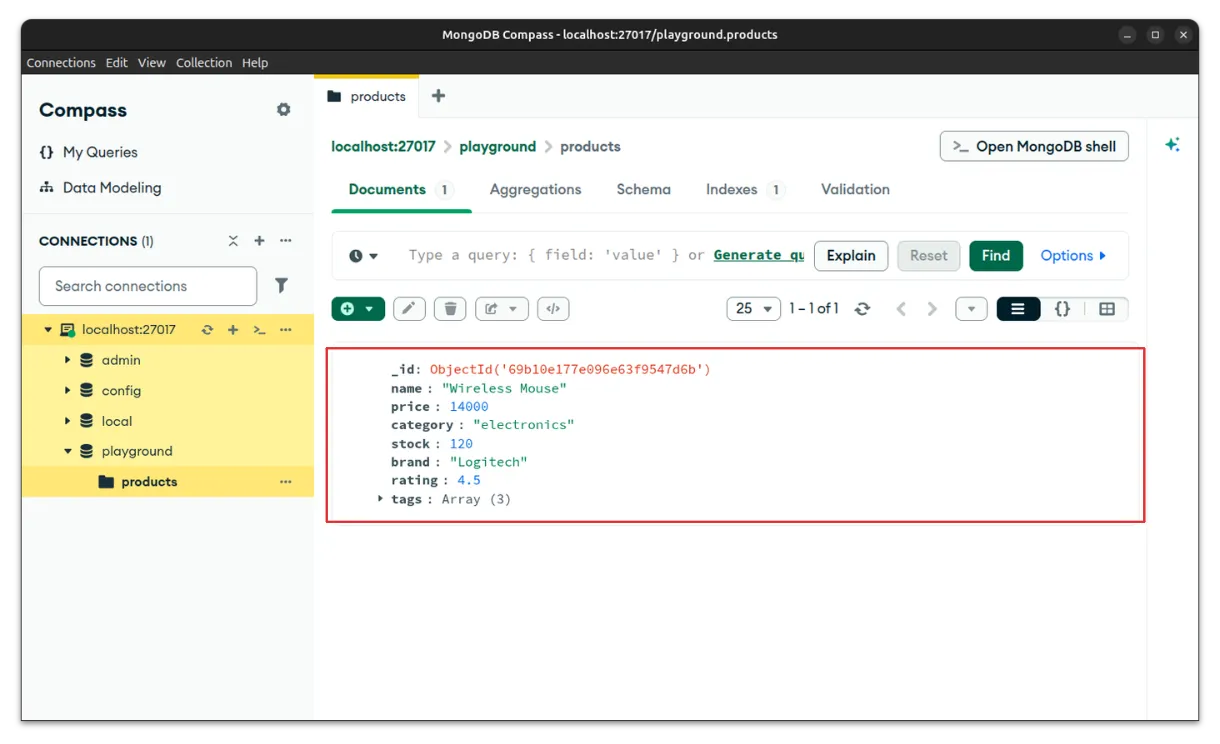Open the Collection menu
1220x744 pixels.
(204, 62)
